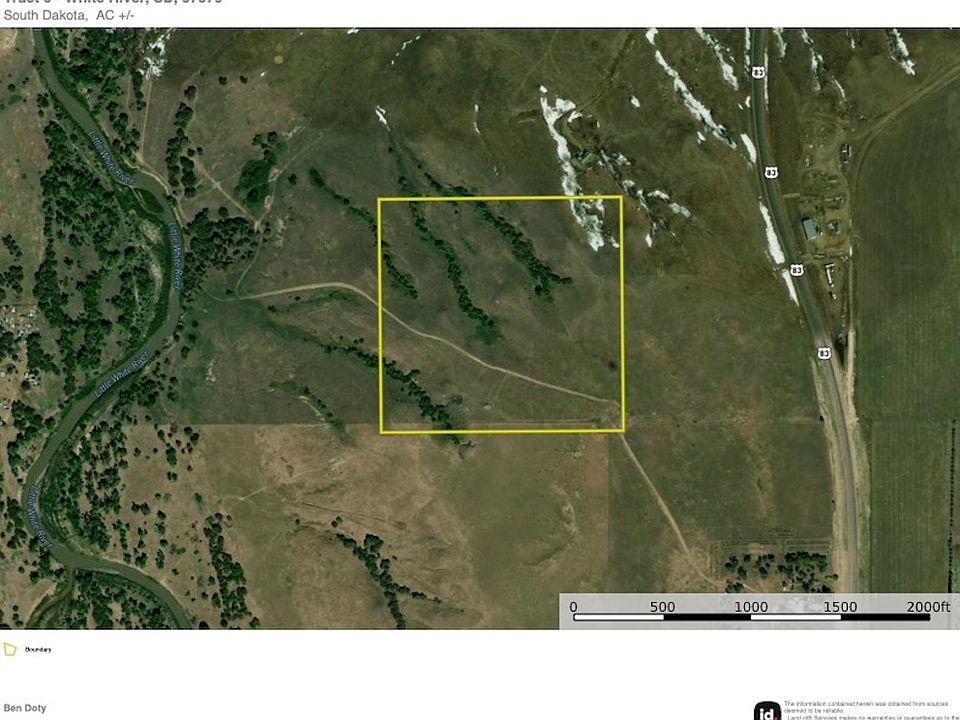Click the '2000ft' label on the scale bar

tap(928, 607)
